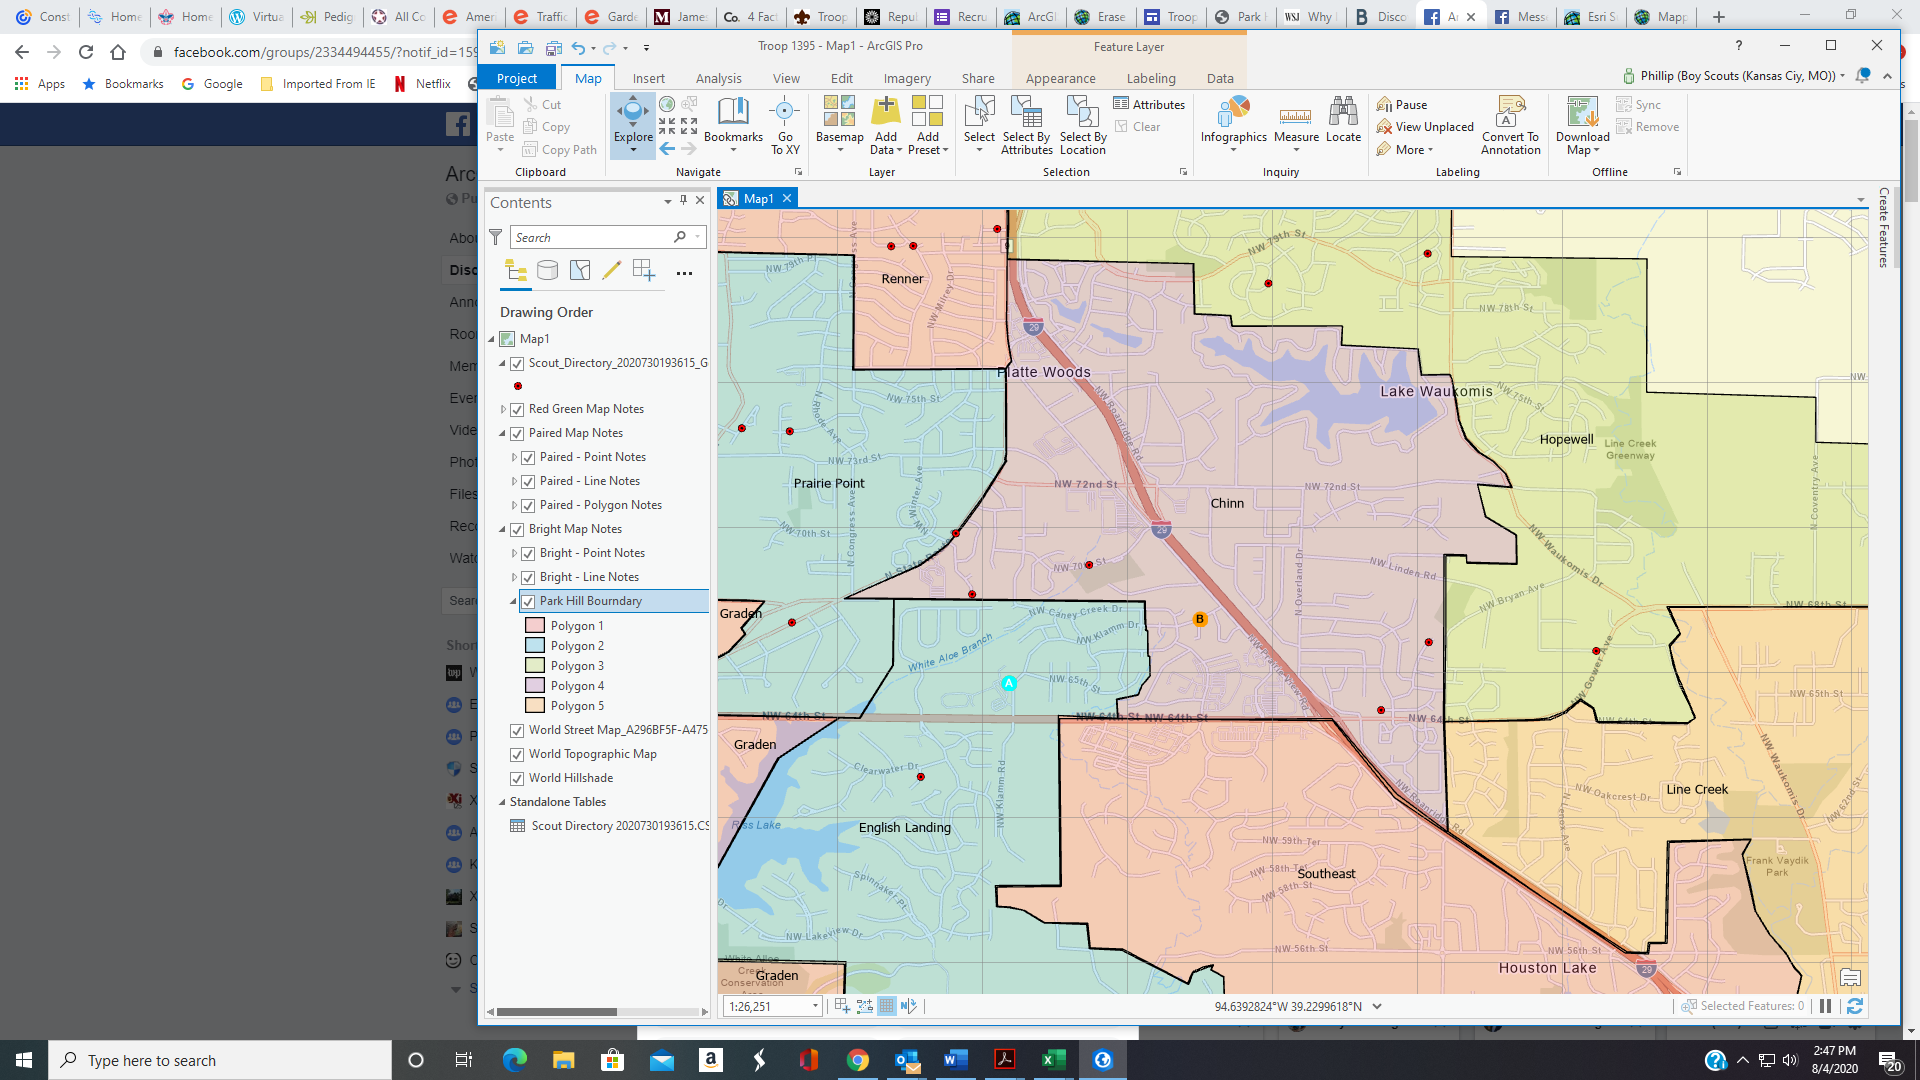The height and width of the screenshot is (1080, 1920).
Task: Uncheck Paired - Polygon Notes layer
Action: click(528, 505)
